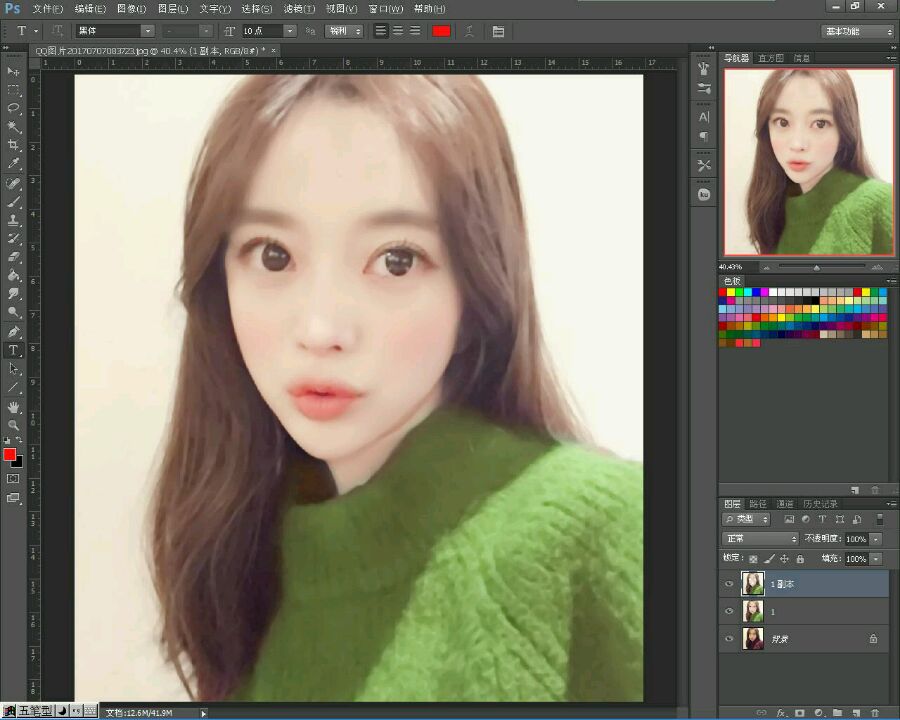Image resolution: width=900 pixels, height=720 pixels.
Task: Open the font family dropdown 黑体
Action: click(x=114, y=31)
